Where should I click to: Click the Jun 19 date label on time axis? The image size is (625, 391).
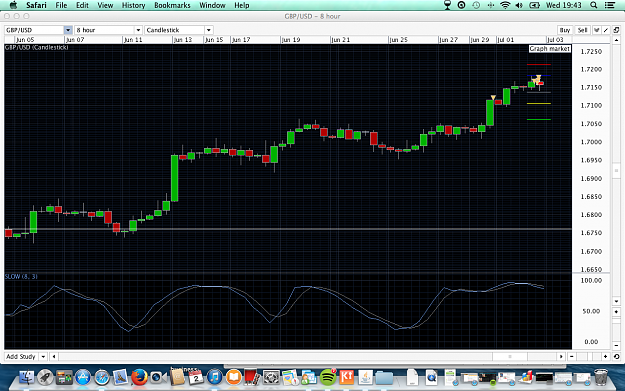click(291, 40)
